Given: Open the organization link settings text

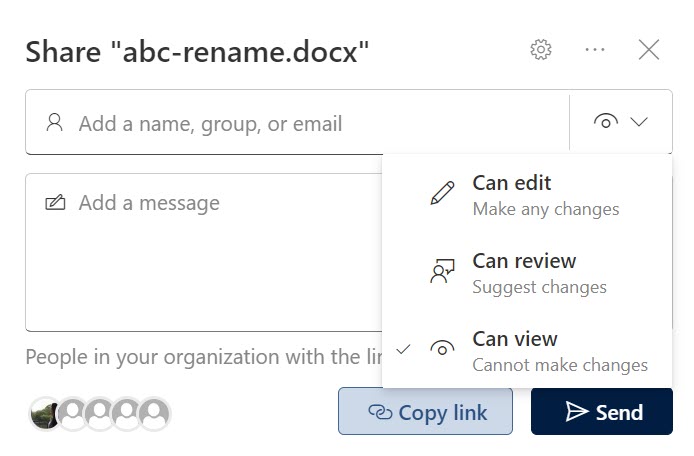Looking at the screenshot, I should pyautogui.click(x=200, y=357).
